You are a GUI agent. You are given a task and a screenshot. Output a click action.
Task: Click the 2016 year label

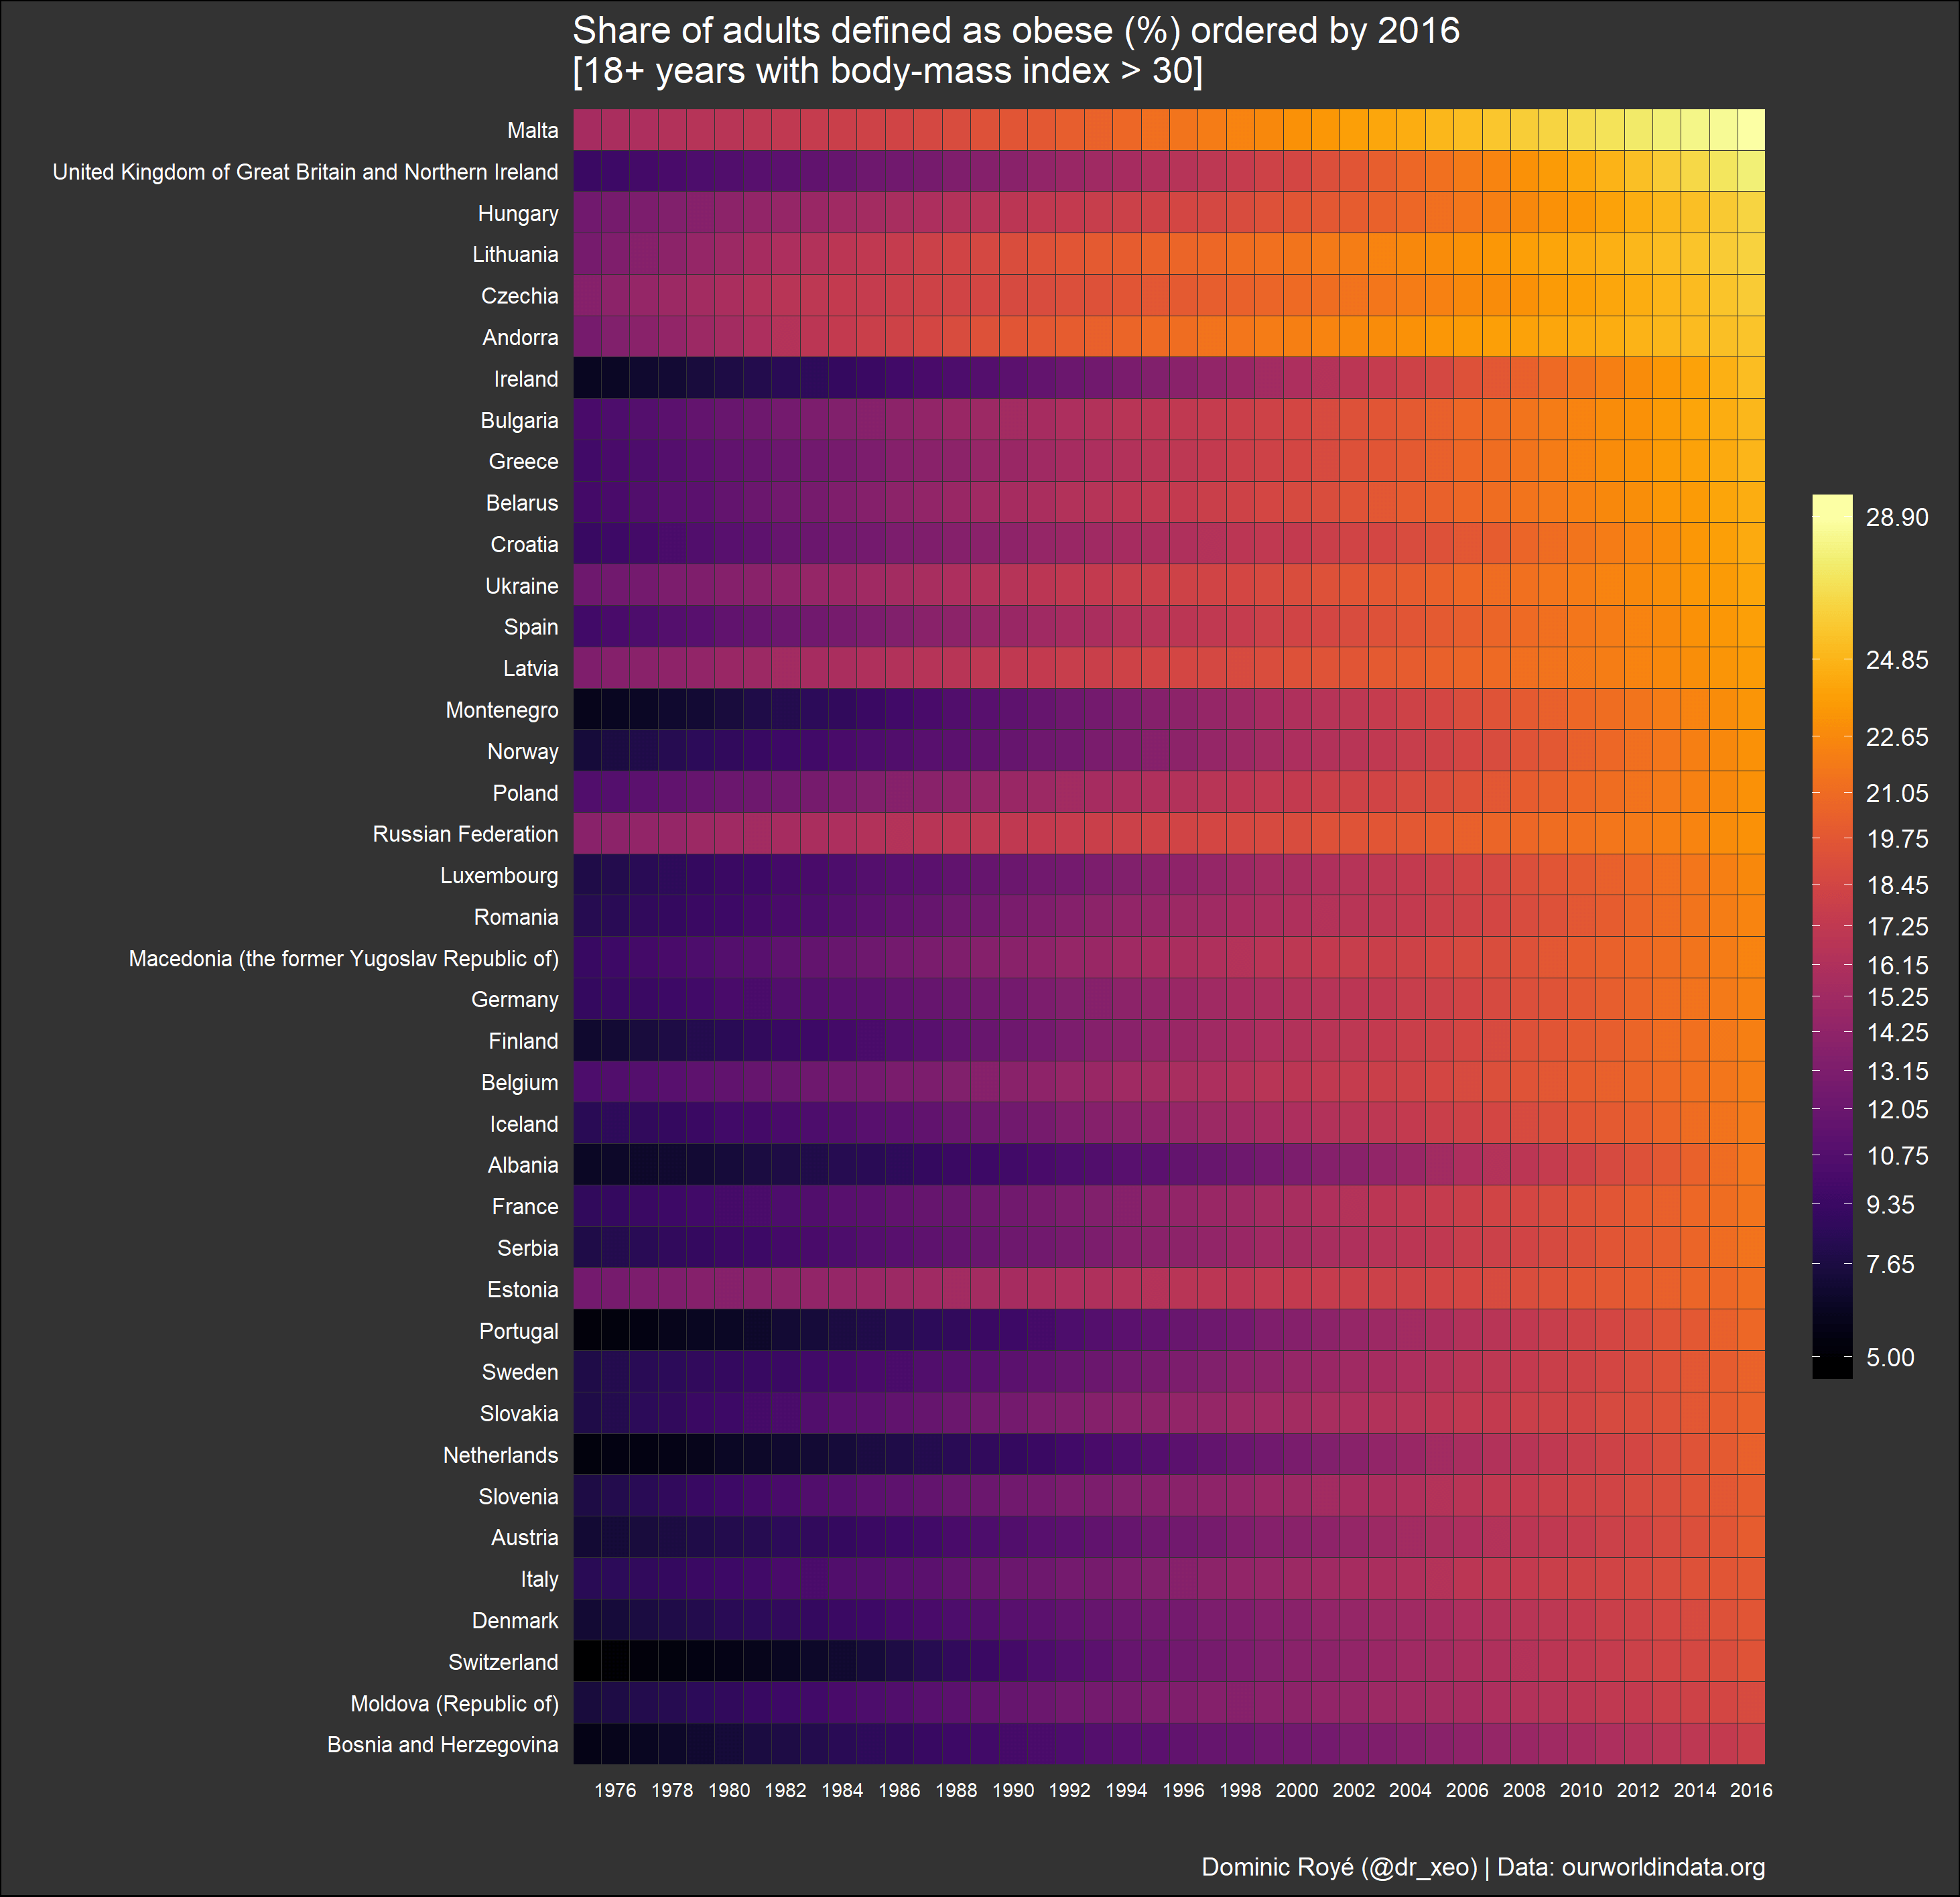click(x=1752, y=1790)
